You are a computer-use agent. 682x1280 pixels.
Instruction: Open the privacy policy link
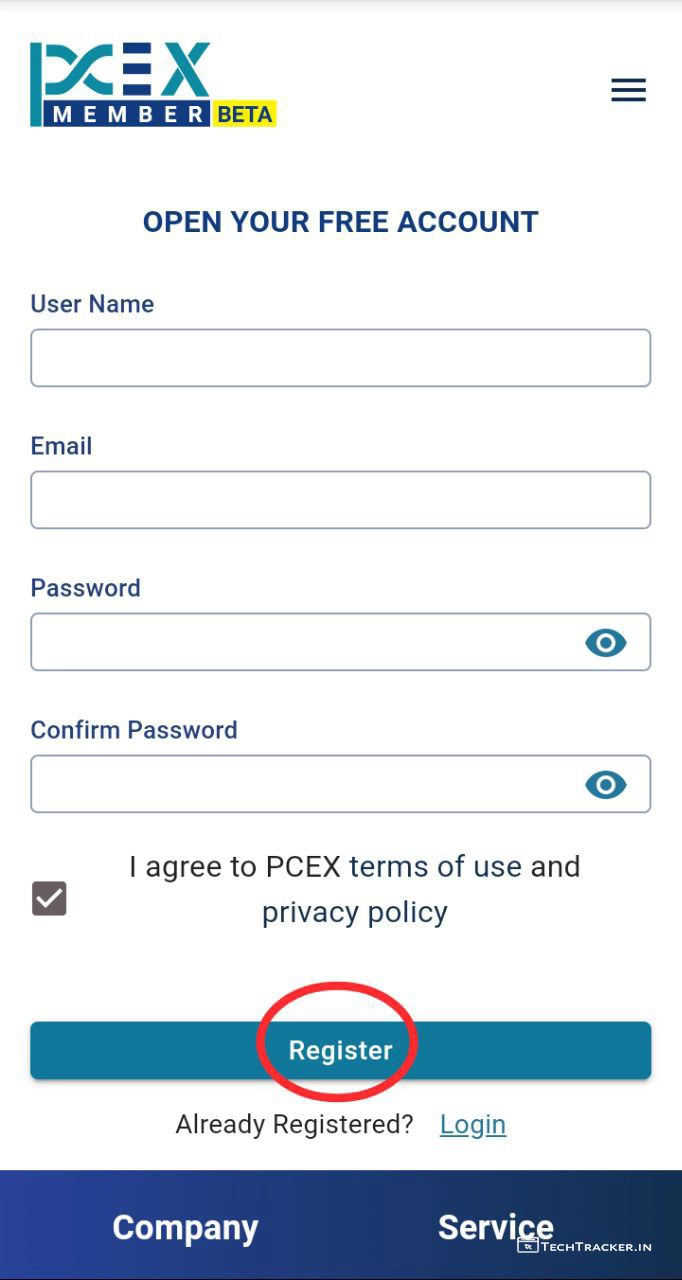[354, 912]
